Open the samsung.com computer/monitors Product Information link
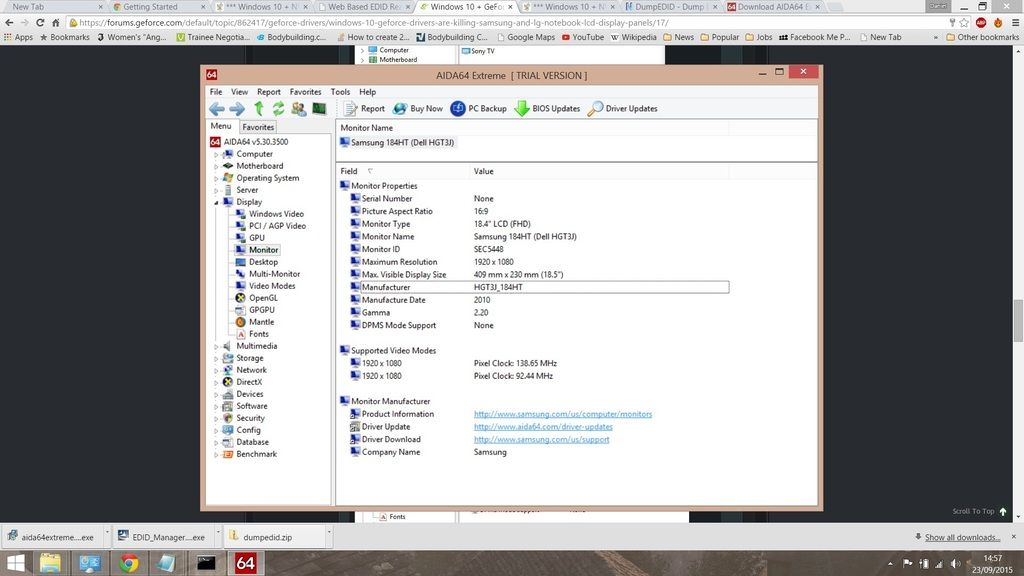Image resolution: width=1024 pixels, height=576 pixels. (563, 414)
